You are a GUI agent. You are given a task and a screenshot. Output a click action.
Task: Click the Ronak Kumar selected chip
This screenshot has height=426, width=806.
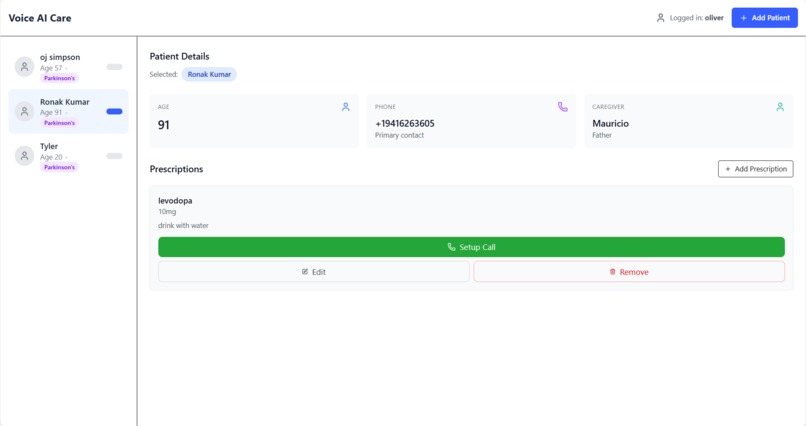tap(209, 75)
